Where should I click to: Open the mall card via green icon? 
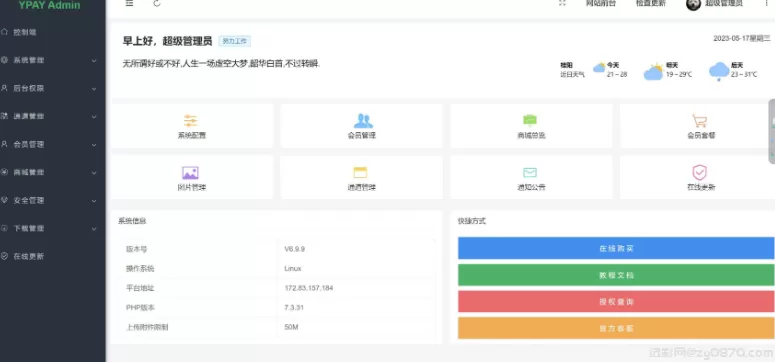[530, 120]
